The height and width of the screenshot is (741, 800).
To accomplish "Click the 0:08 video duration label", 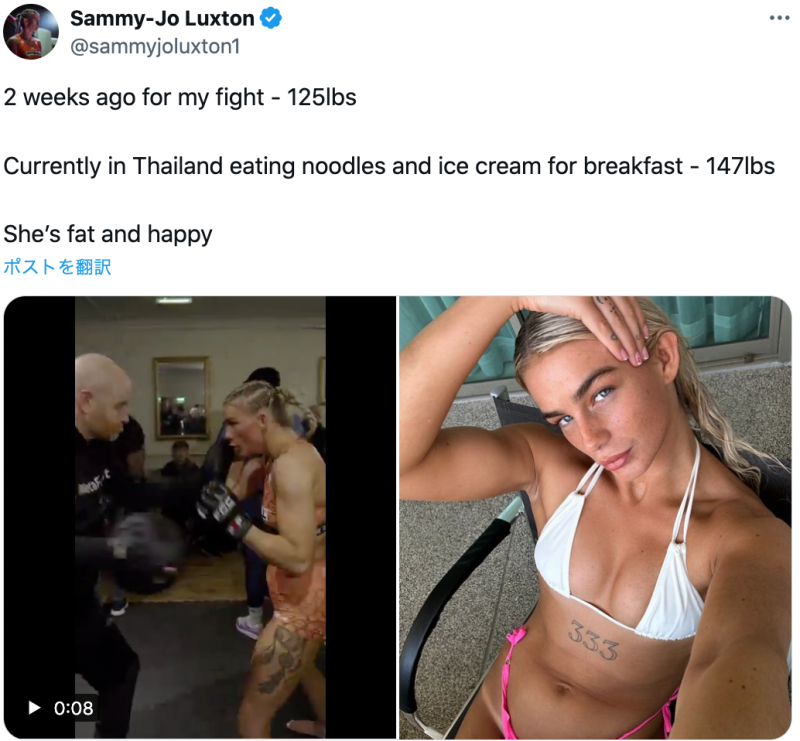I will point(73,708).
